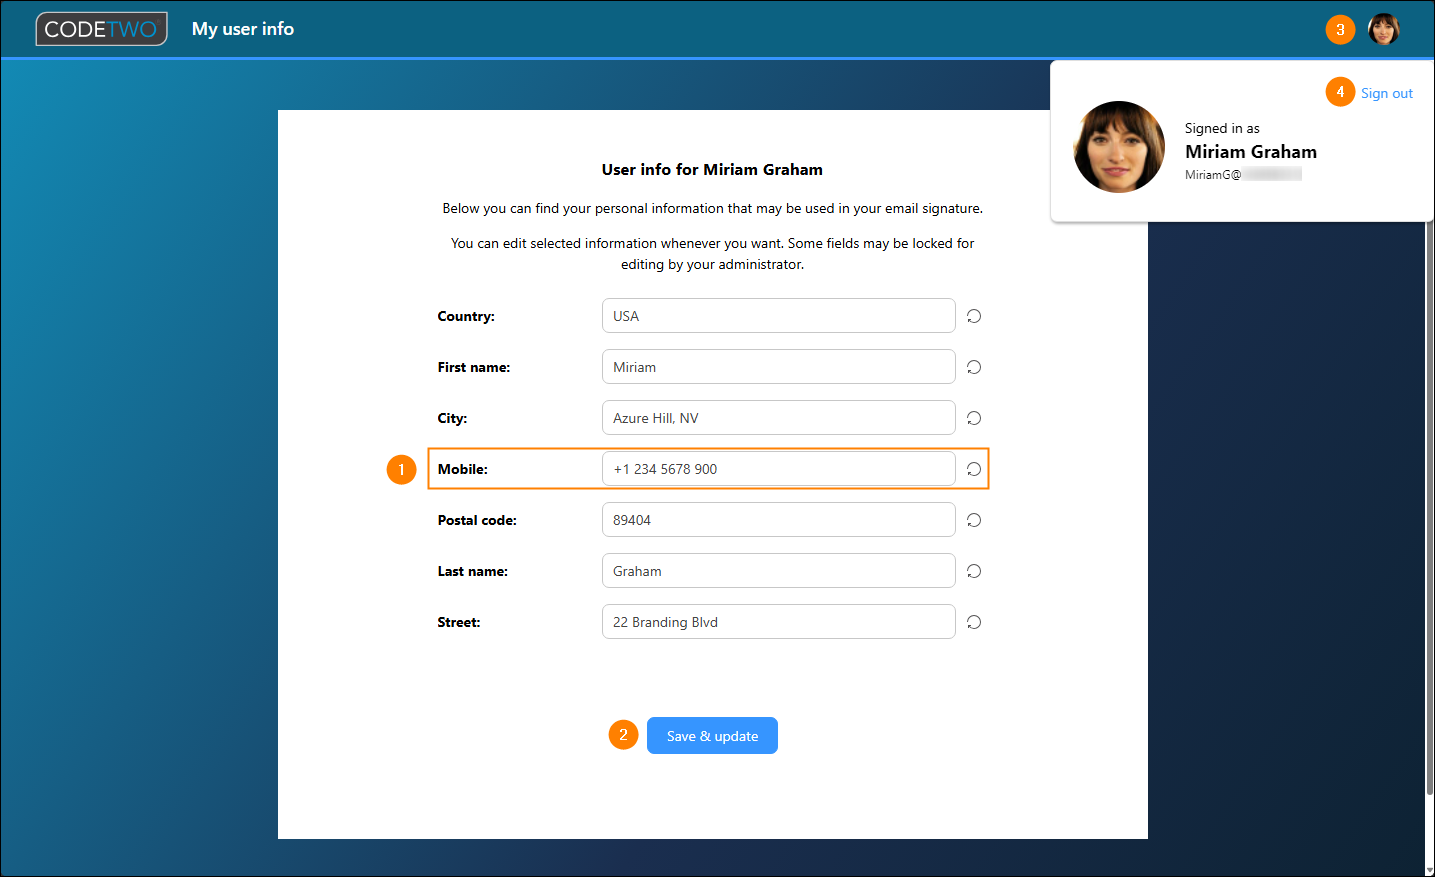Click the CodeTwo logo in the header

101,29
